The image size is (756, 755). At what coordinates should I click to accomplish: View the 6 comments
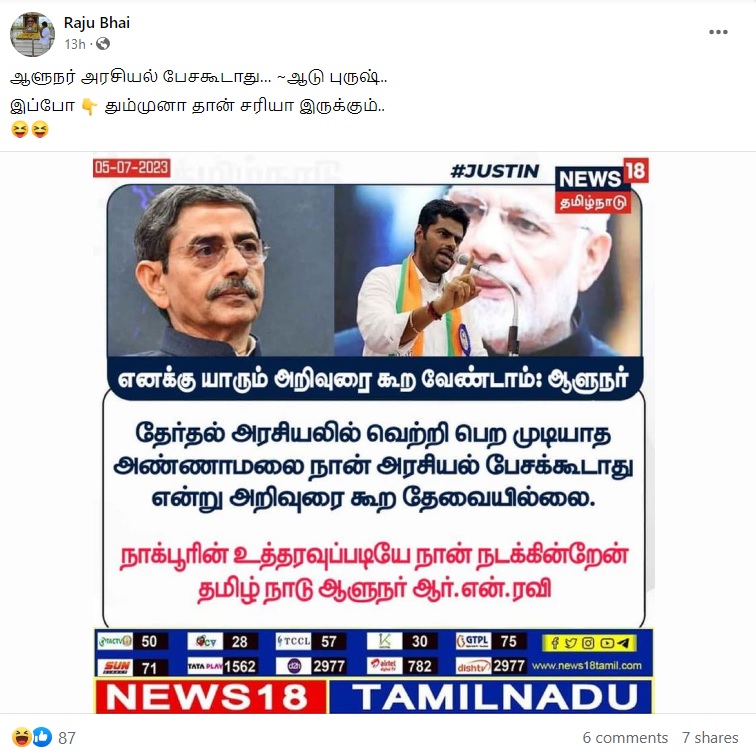(x=625, y=738)
